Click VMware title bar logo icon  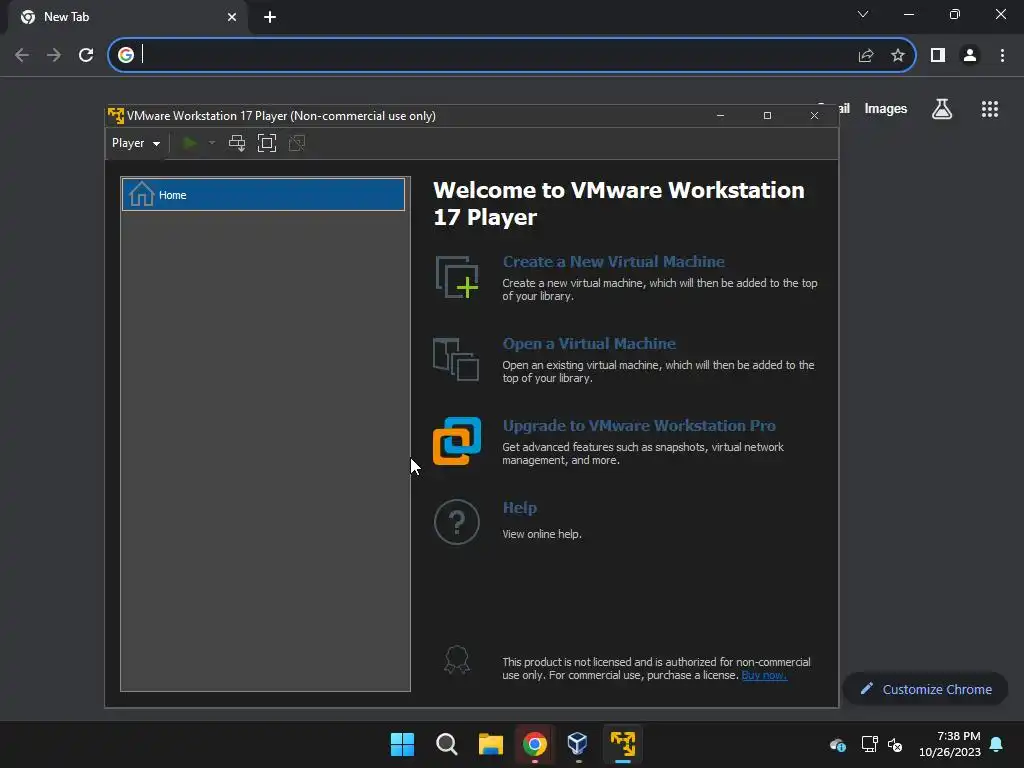point(116,116)
